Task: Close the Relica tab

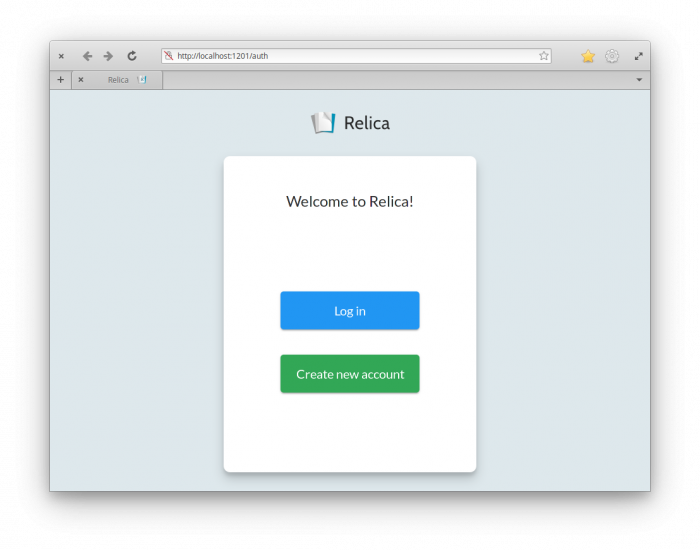Action: click(81, 80)
